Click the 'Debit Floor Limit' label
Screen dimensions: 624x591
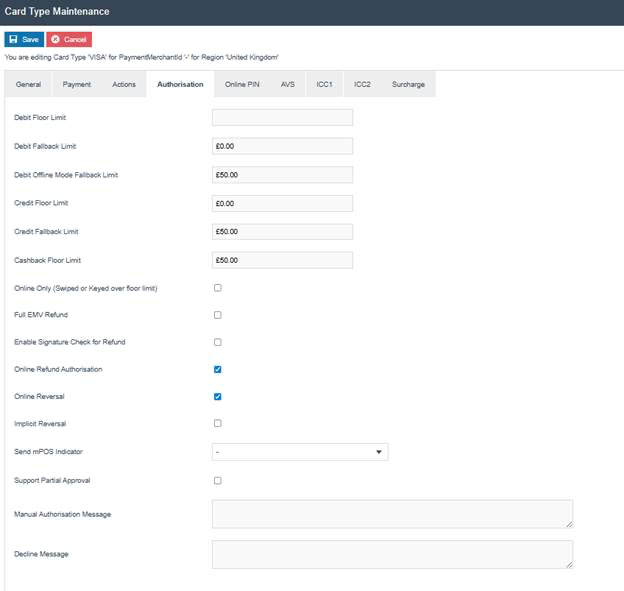click(x=40, y=117)
